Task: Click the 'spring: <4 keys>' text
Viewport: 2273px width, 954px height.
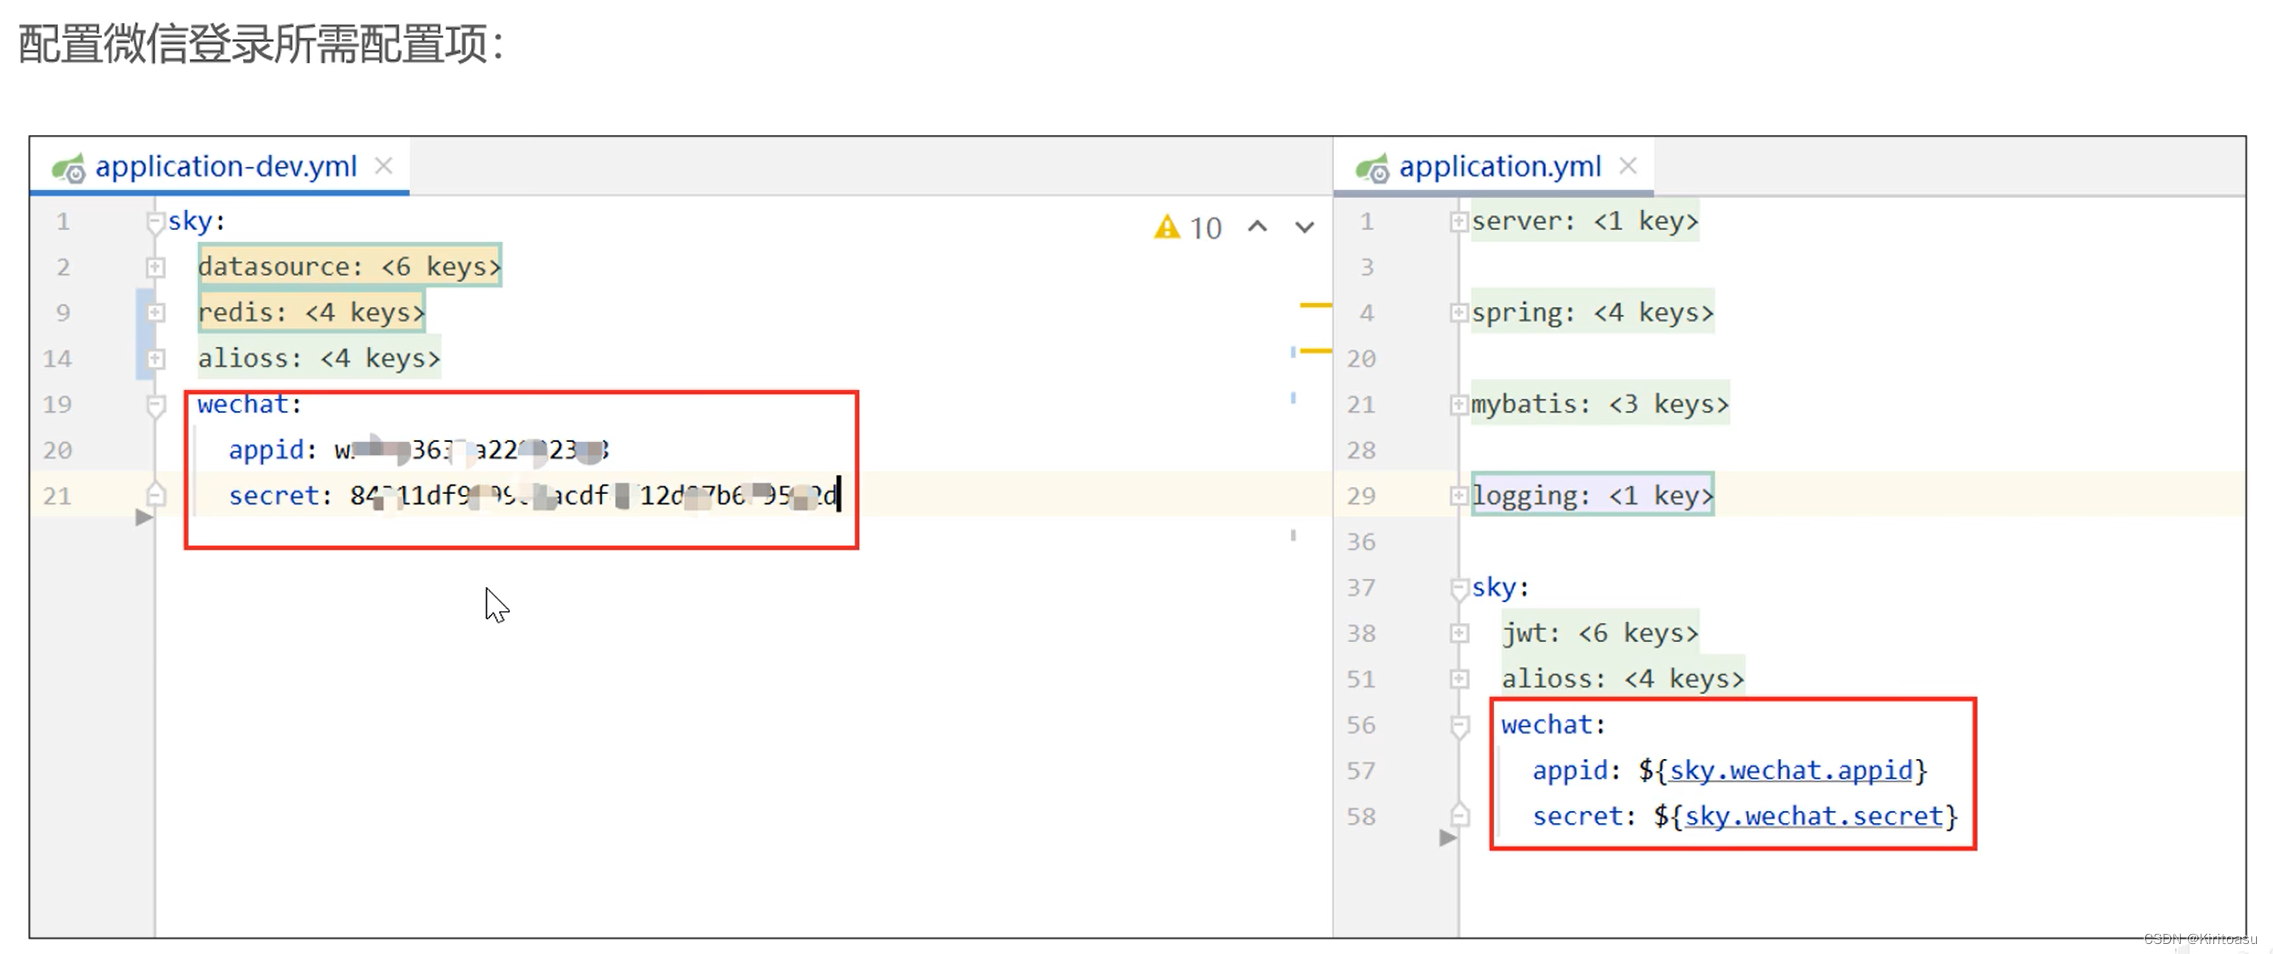Action: pyautogui.click(x=1592, y=313)
